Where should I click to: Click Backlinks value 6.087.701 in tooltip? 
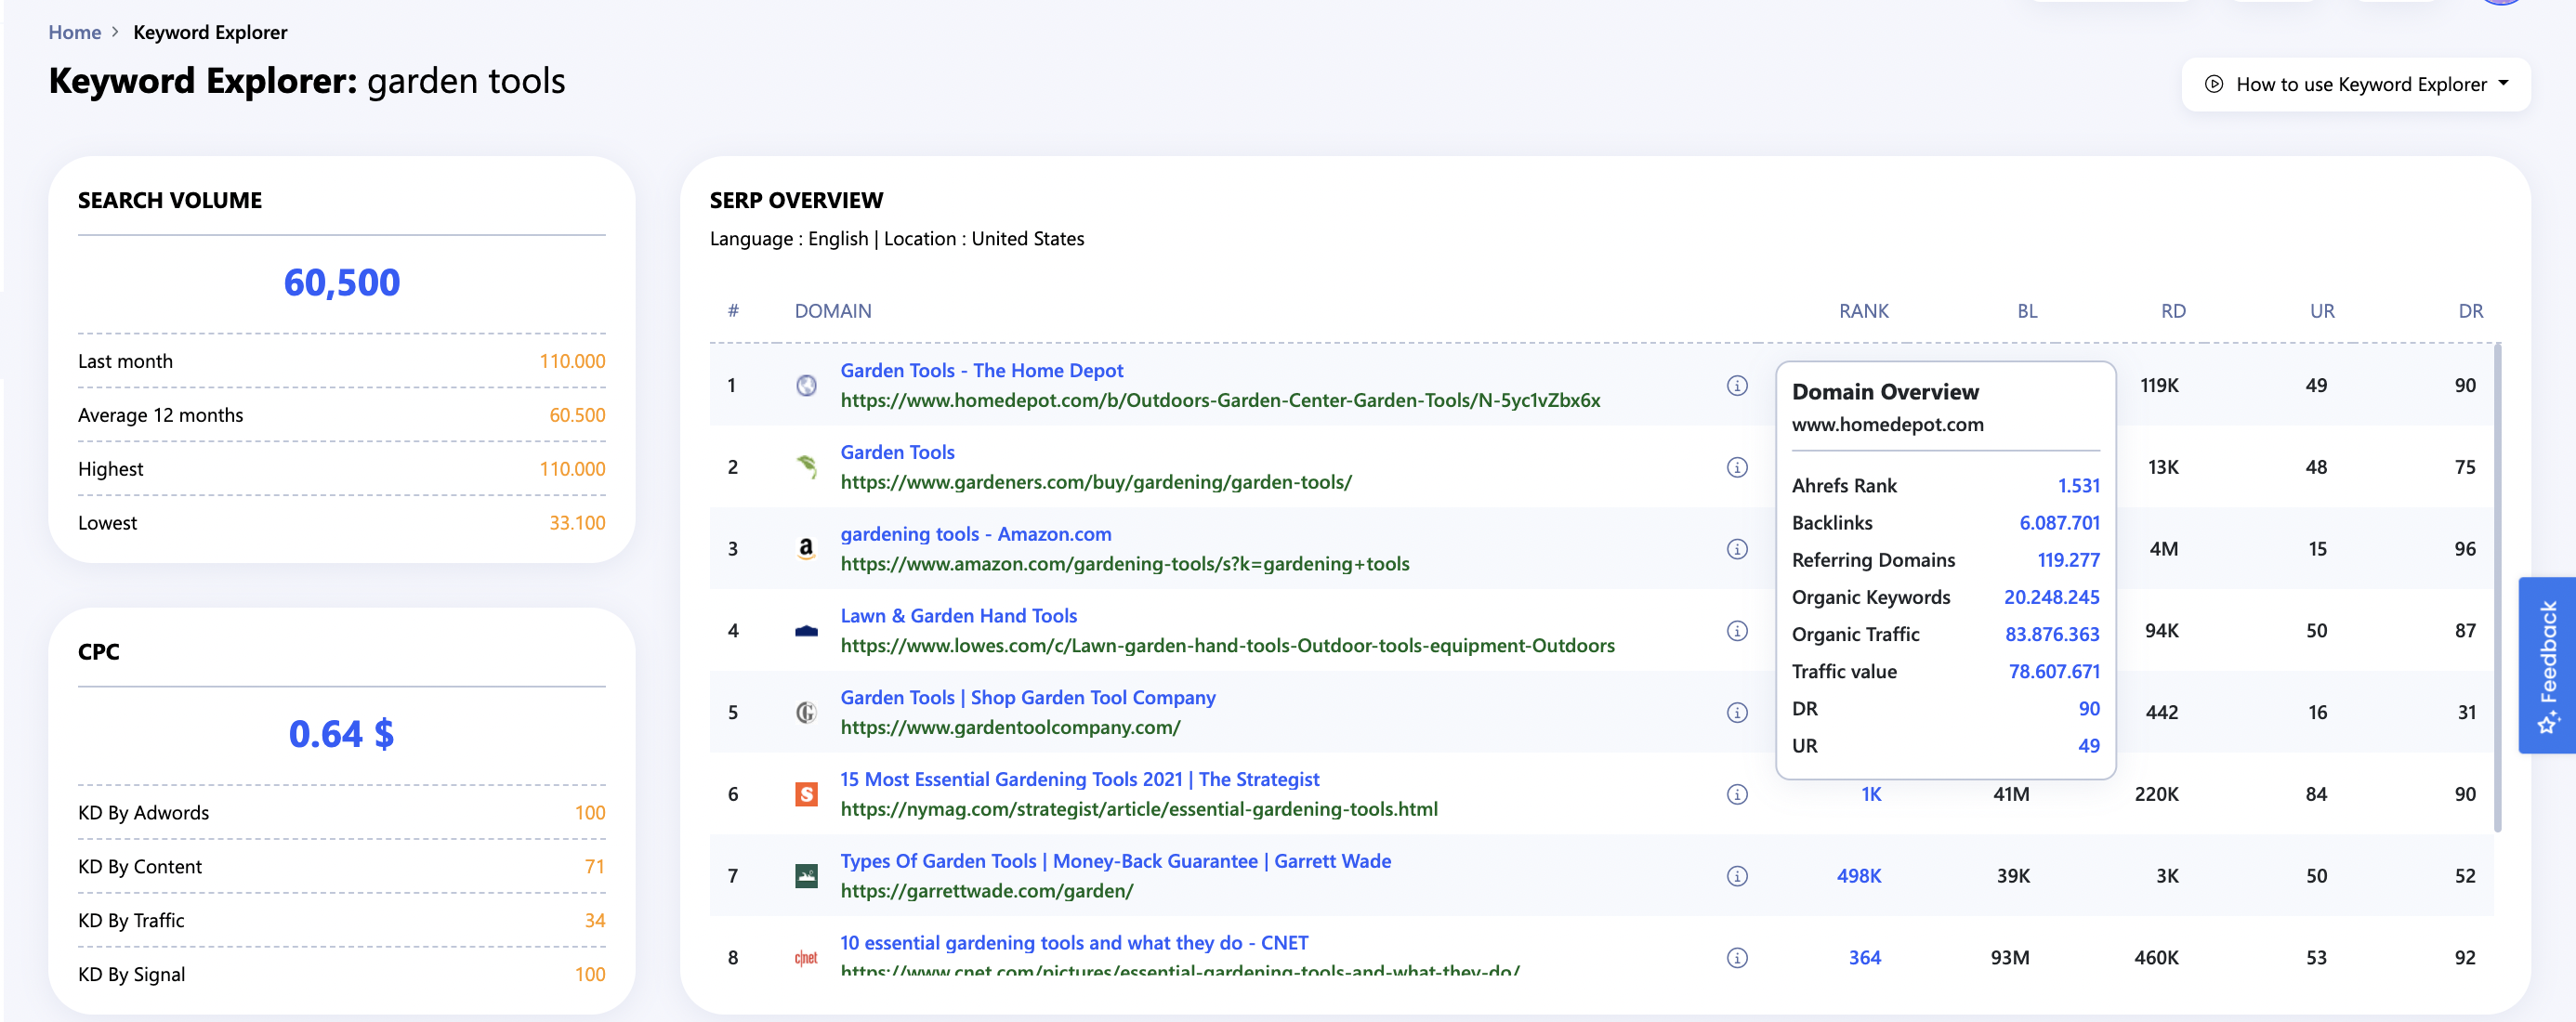[2059, 523]
